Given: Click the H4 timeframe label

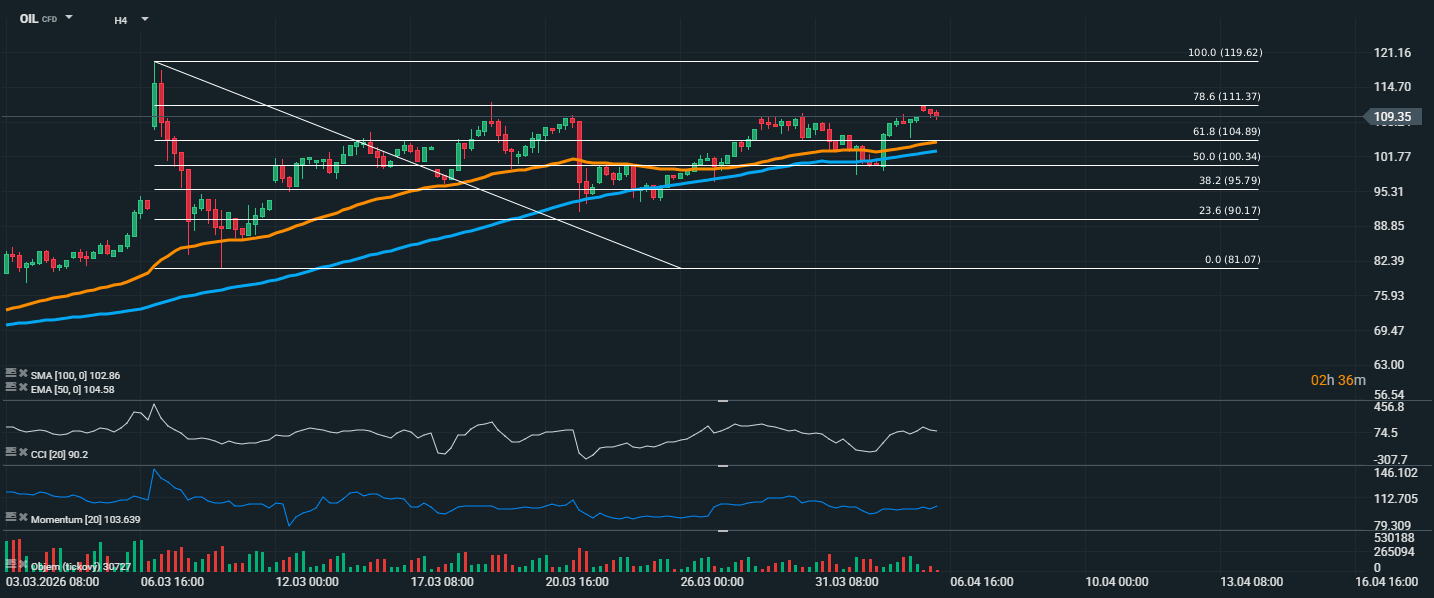Looking at the screenshot, I should click(x=121, y=19).
